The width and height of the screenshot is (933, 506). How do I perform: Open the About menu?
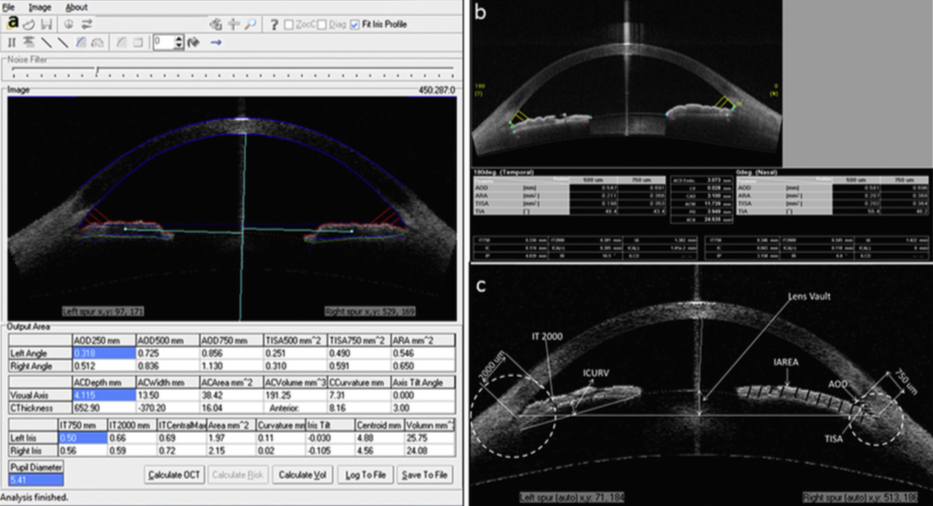pos(76,7)
